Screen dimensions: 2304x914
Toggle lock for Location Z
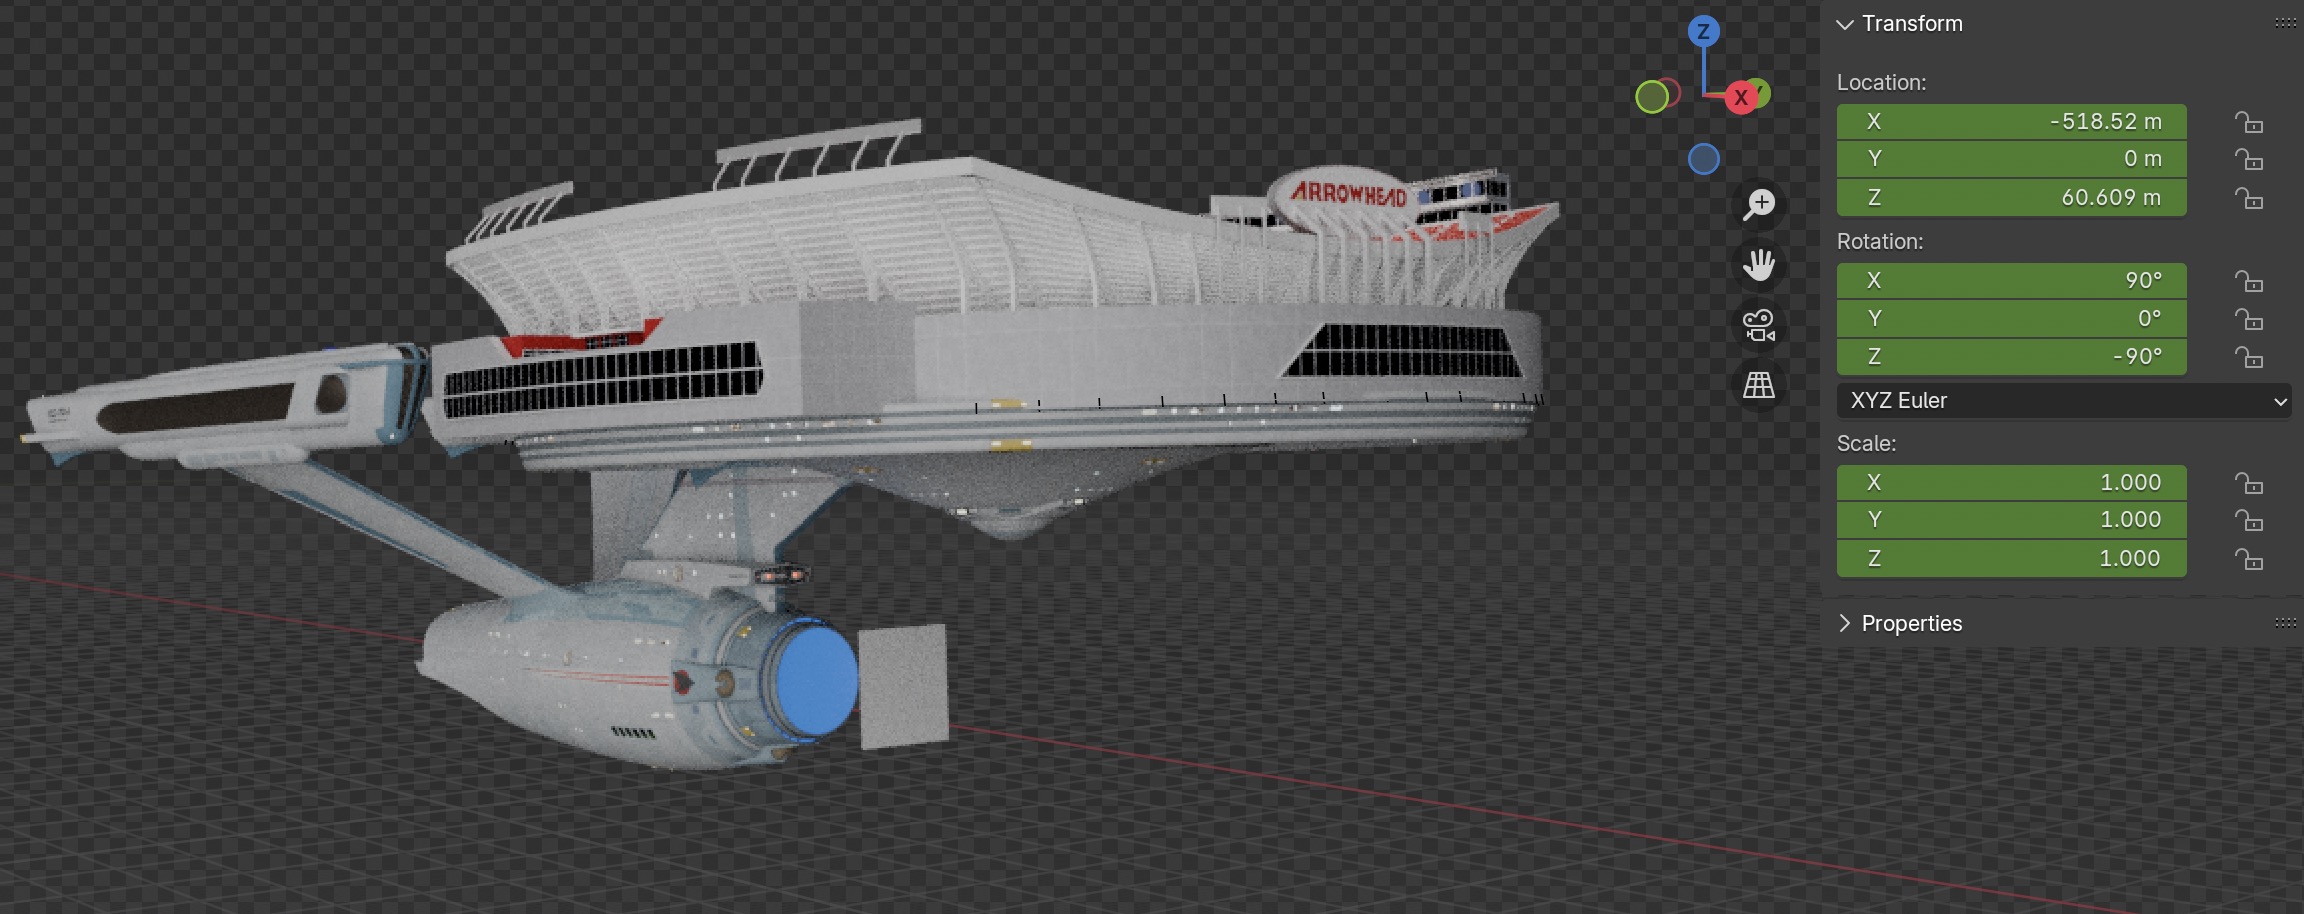point(2249,198)
